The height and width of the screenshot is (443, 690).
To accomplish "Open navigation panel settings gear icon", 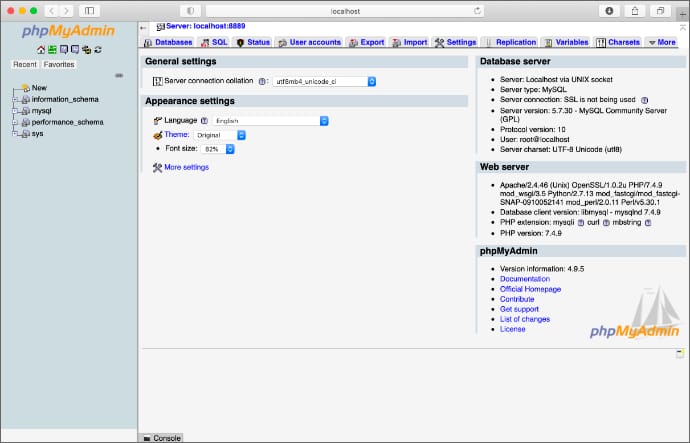I will tap(85, 49).
